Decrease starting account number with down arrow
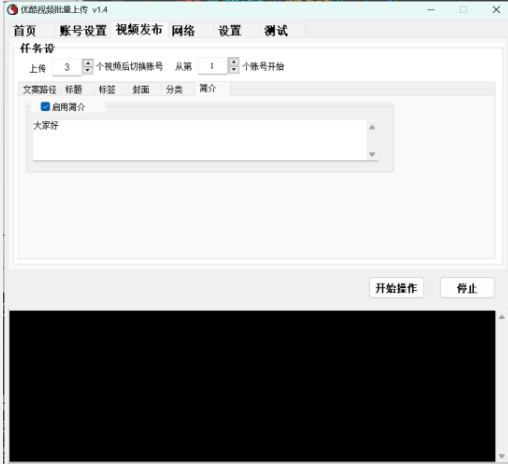The image size is (508, 464). pyautogui.click(x=234, y=69)
